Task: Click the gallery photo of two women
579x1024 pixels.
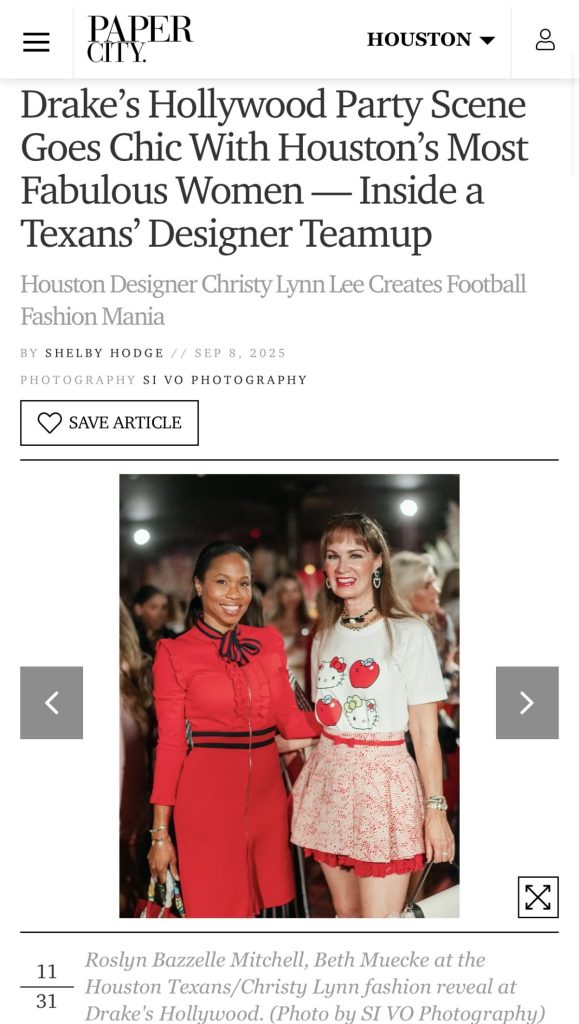Action: [289, 696]
